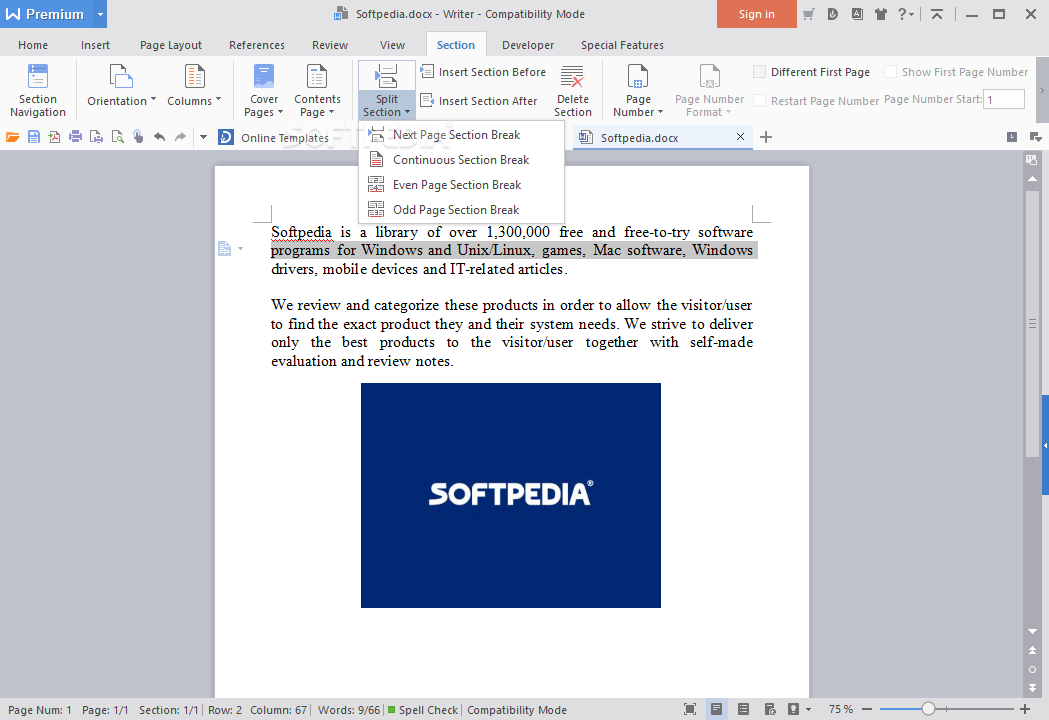This screenshot has width=1049, height=720.
Task: Expand the Orientation dropdown arrow
Action: [153, 100]
